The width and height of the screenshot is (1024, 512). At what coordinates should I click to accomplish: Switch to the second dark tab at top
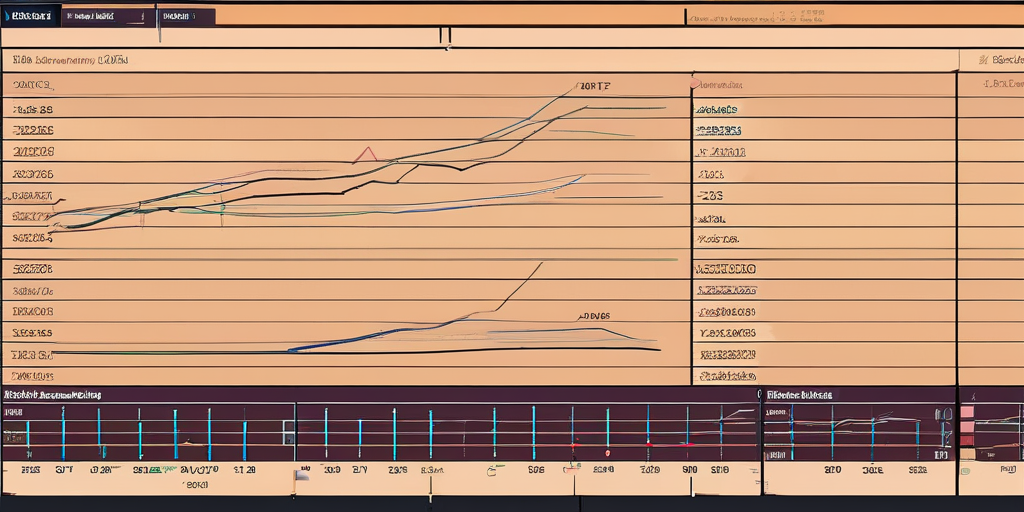coord(108,16)
